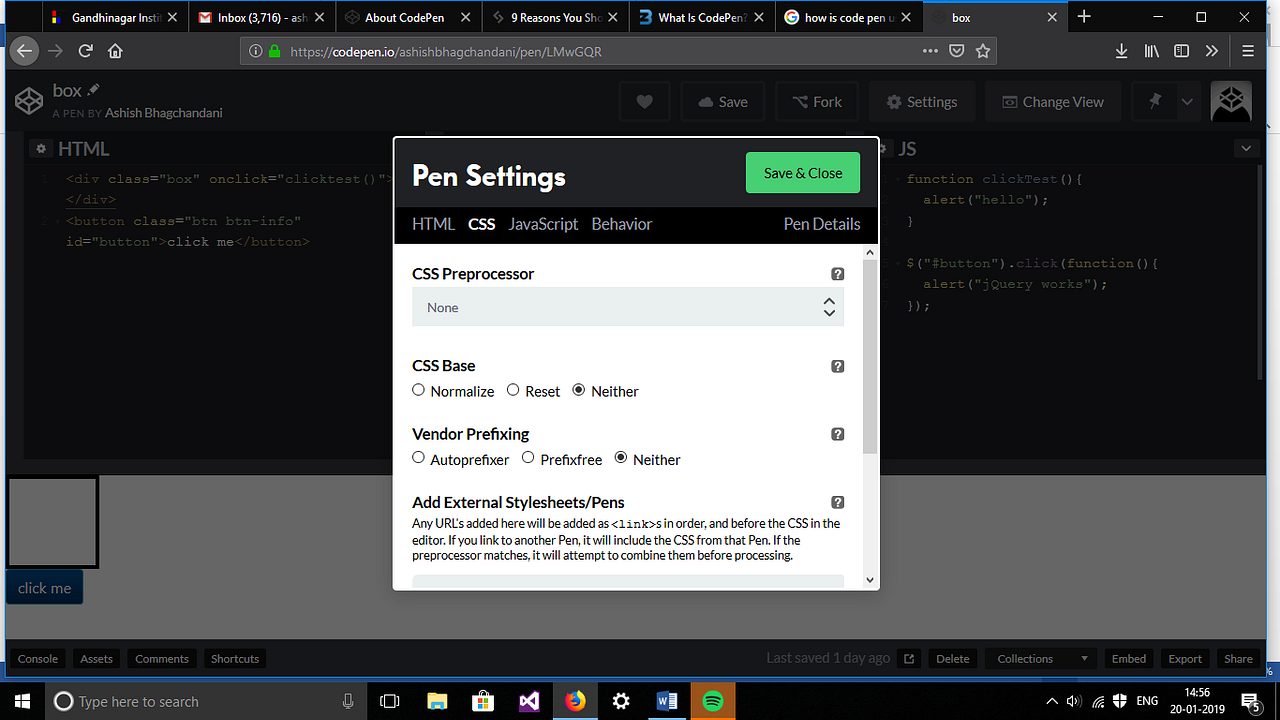1280x720 pixels.
Task: Open the Pen Details tab in settings
Action: (821, 224)
